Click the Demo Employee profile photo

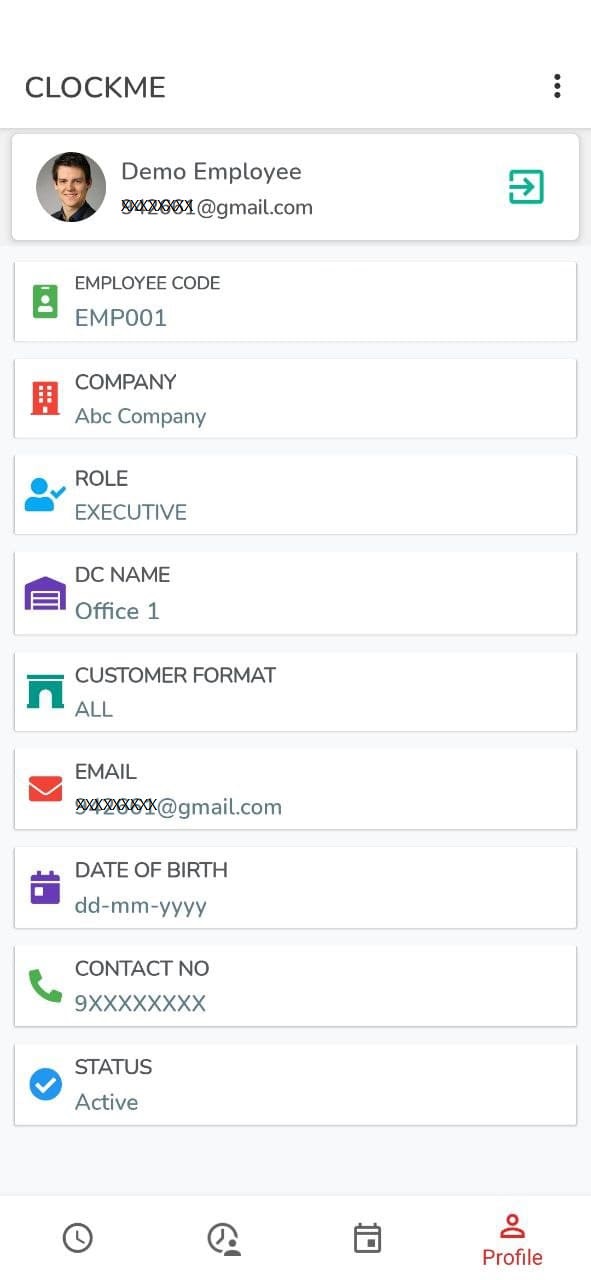[x=71, y=187]
